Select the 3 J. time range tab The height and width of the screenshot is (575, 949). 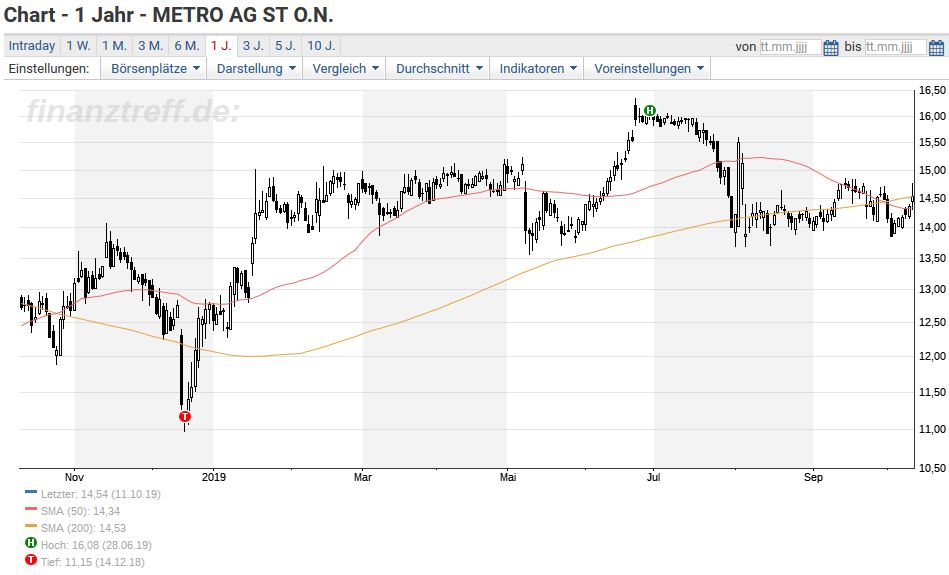[253, 46]
